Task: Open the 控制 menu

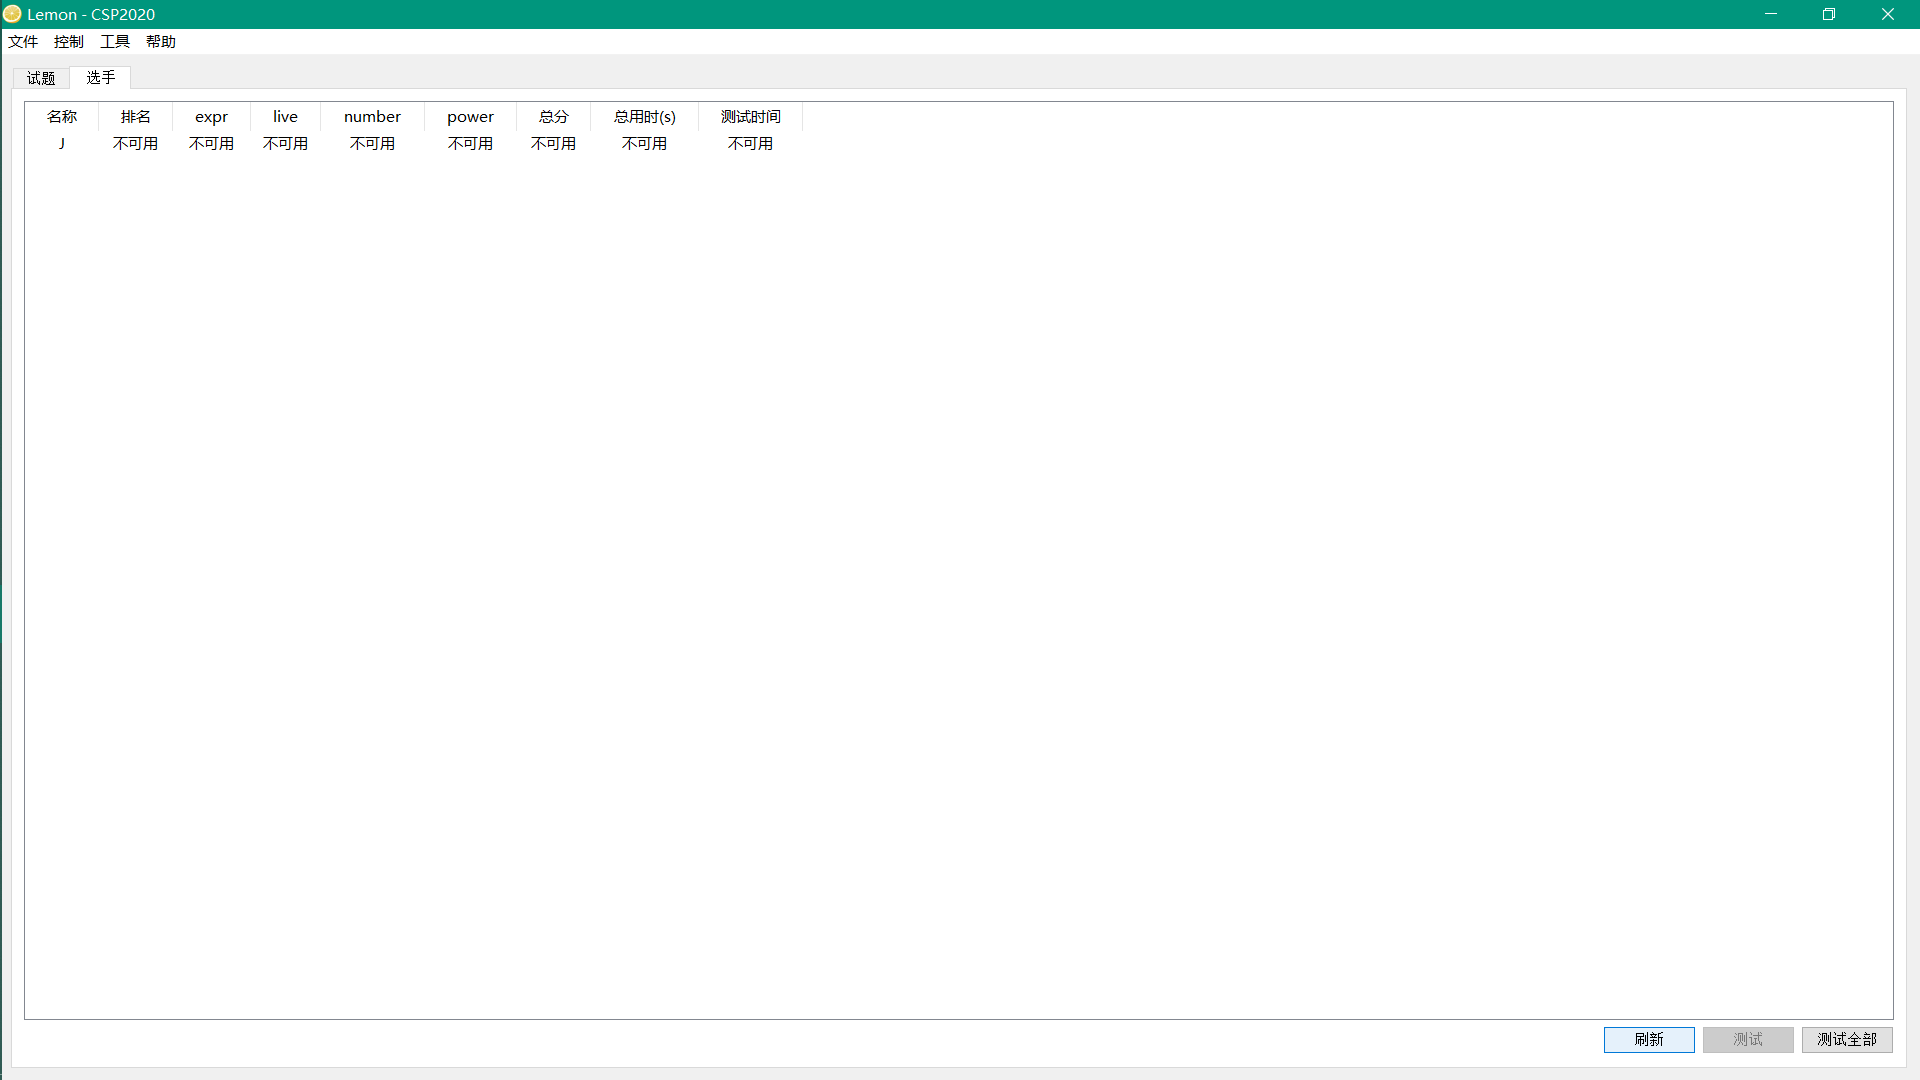Action: pos(69,41)
